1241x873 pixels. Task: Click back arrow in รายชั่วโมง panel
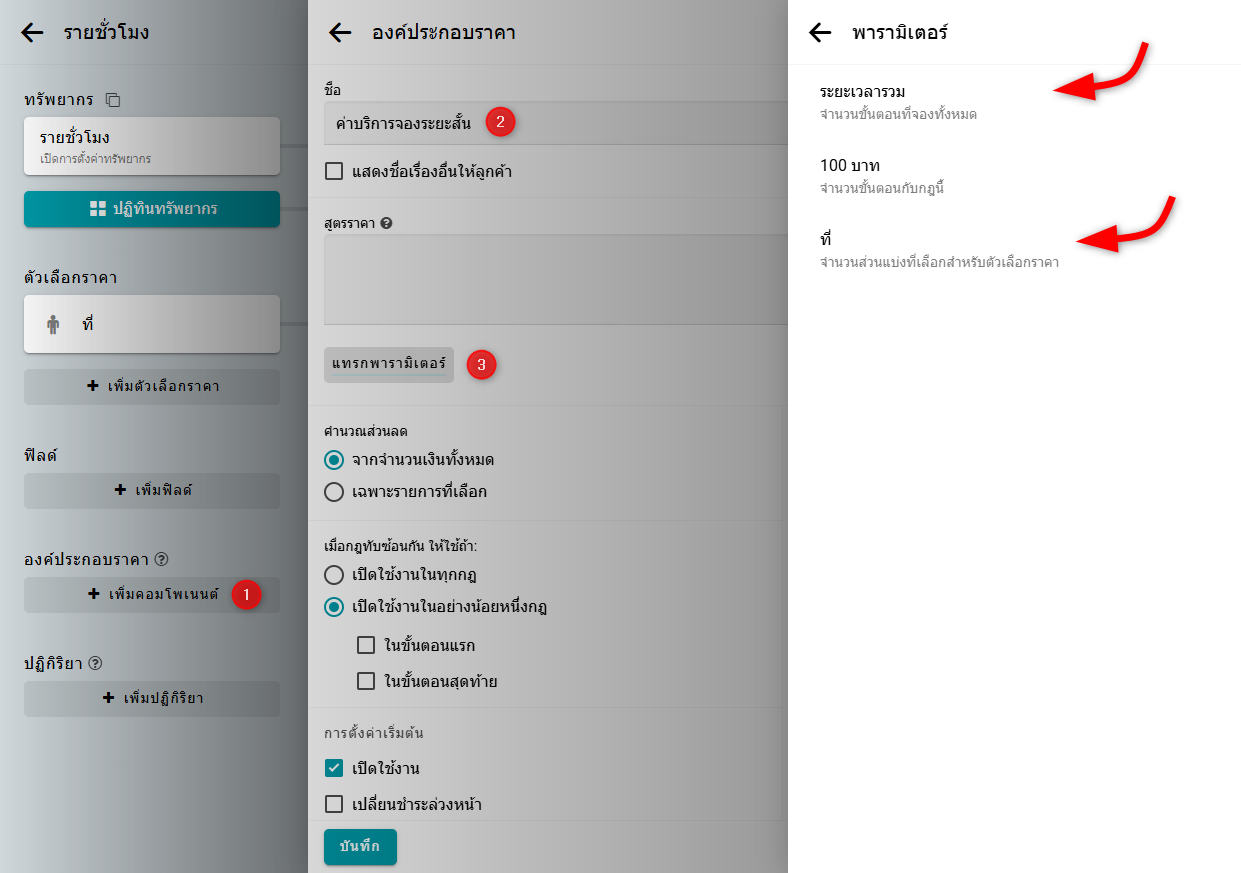(x=32, y=33)
